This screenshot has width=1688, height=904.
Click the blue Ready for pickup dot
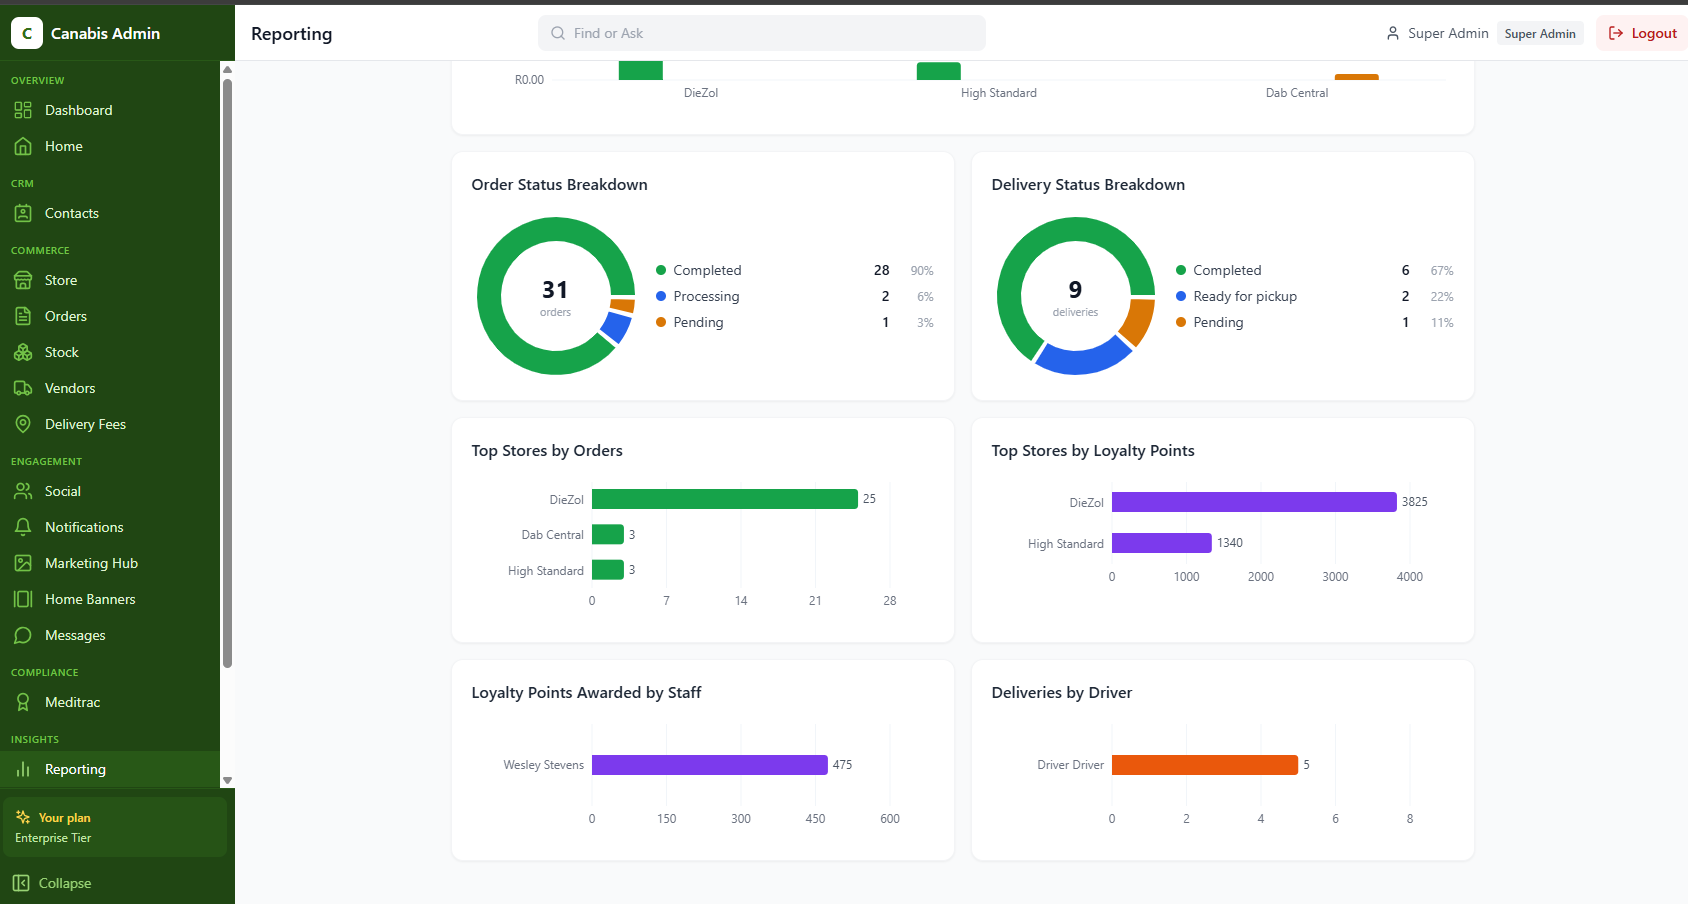pos(1181,296)
